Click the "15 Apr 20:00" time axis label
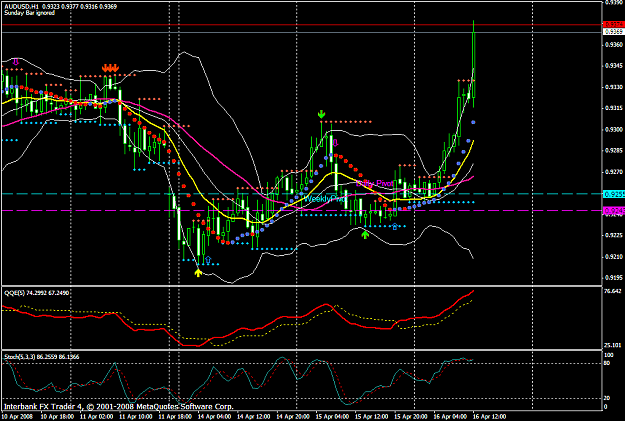This screenshot has height=421, width=625. point(411,417)
